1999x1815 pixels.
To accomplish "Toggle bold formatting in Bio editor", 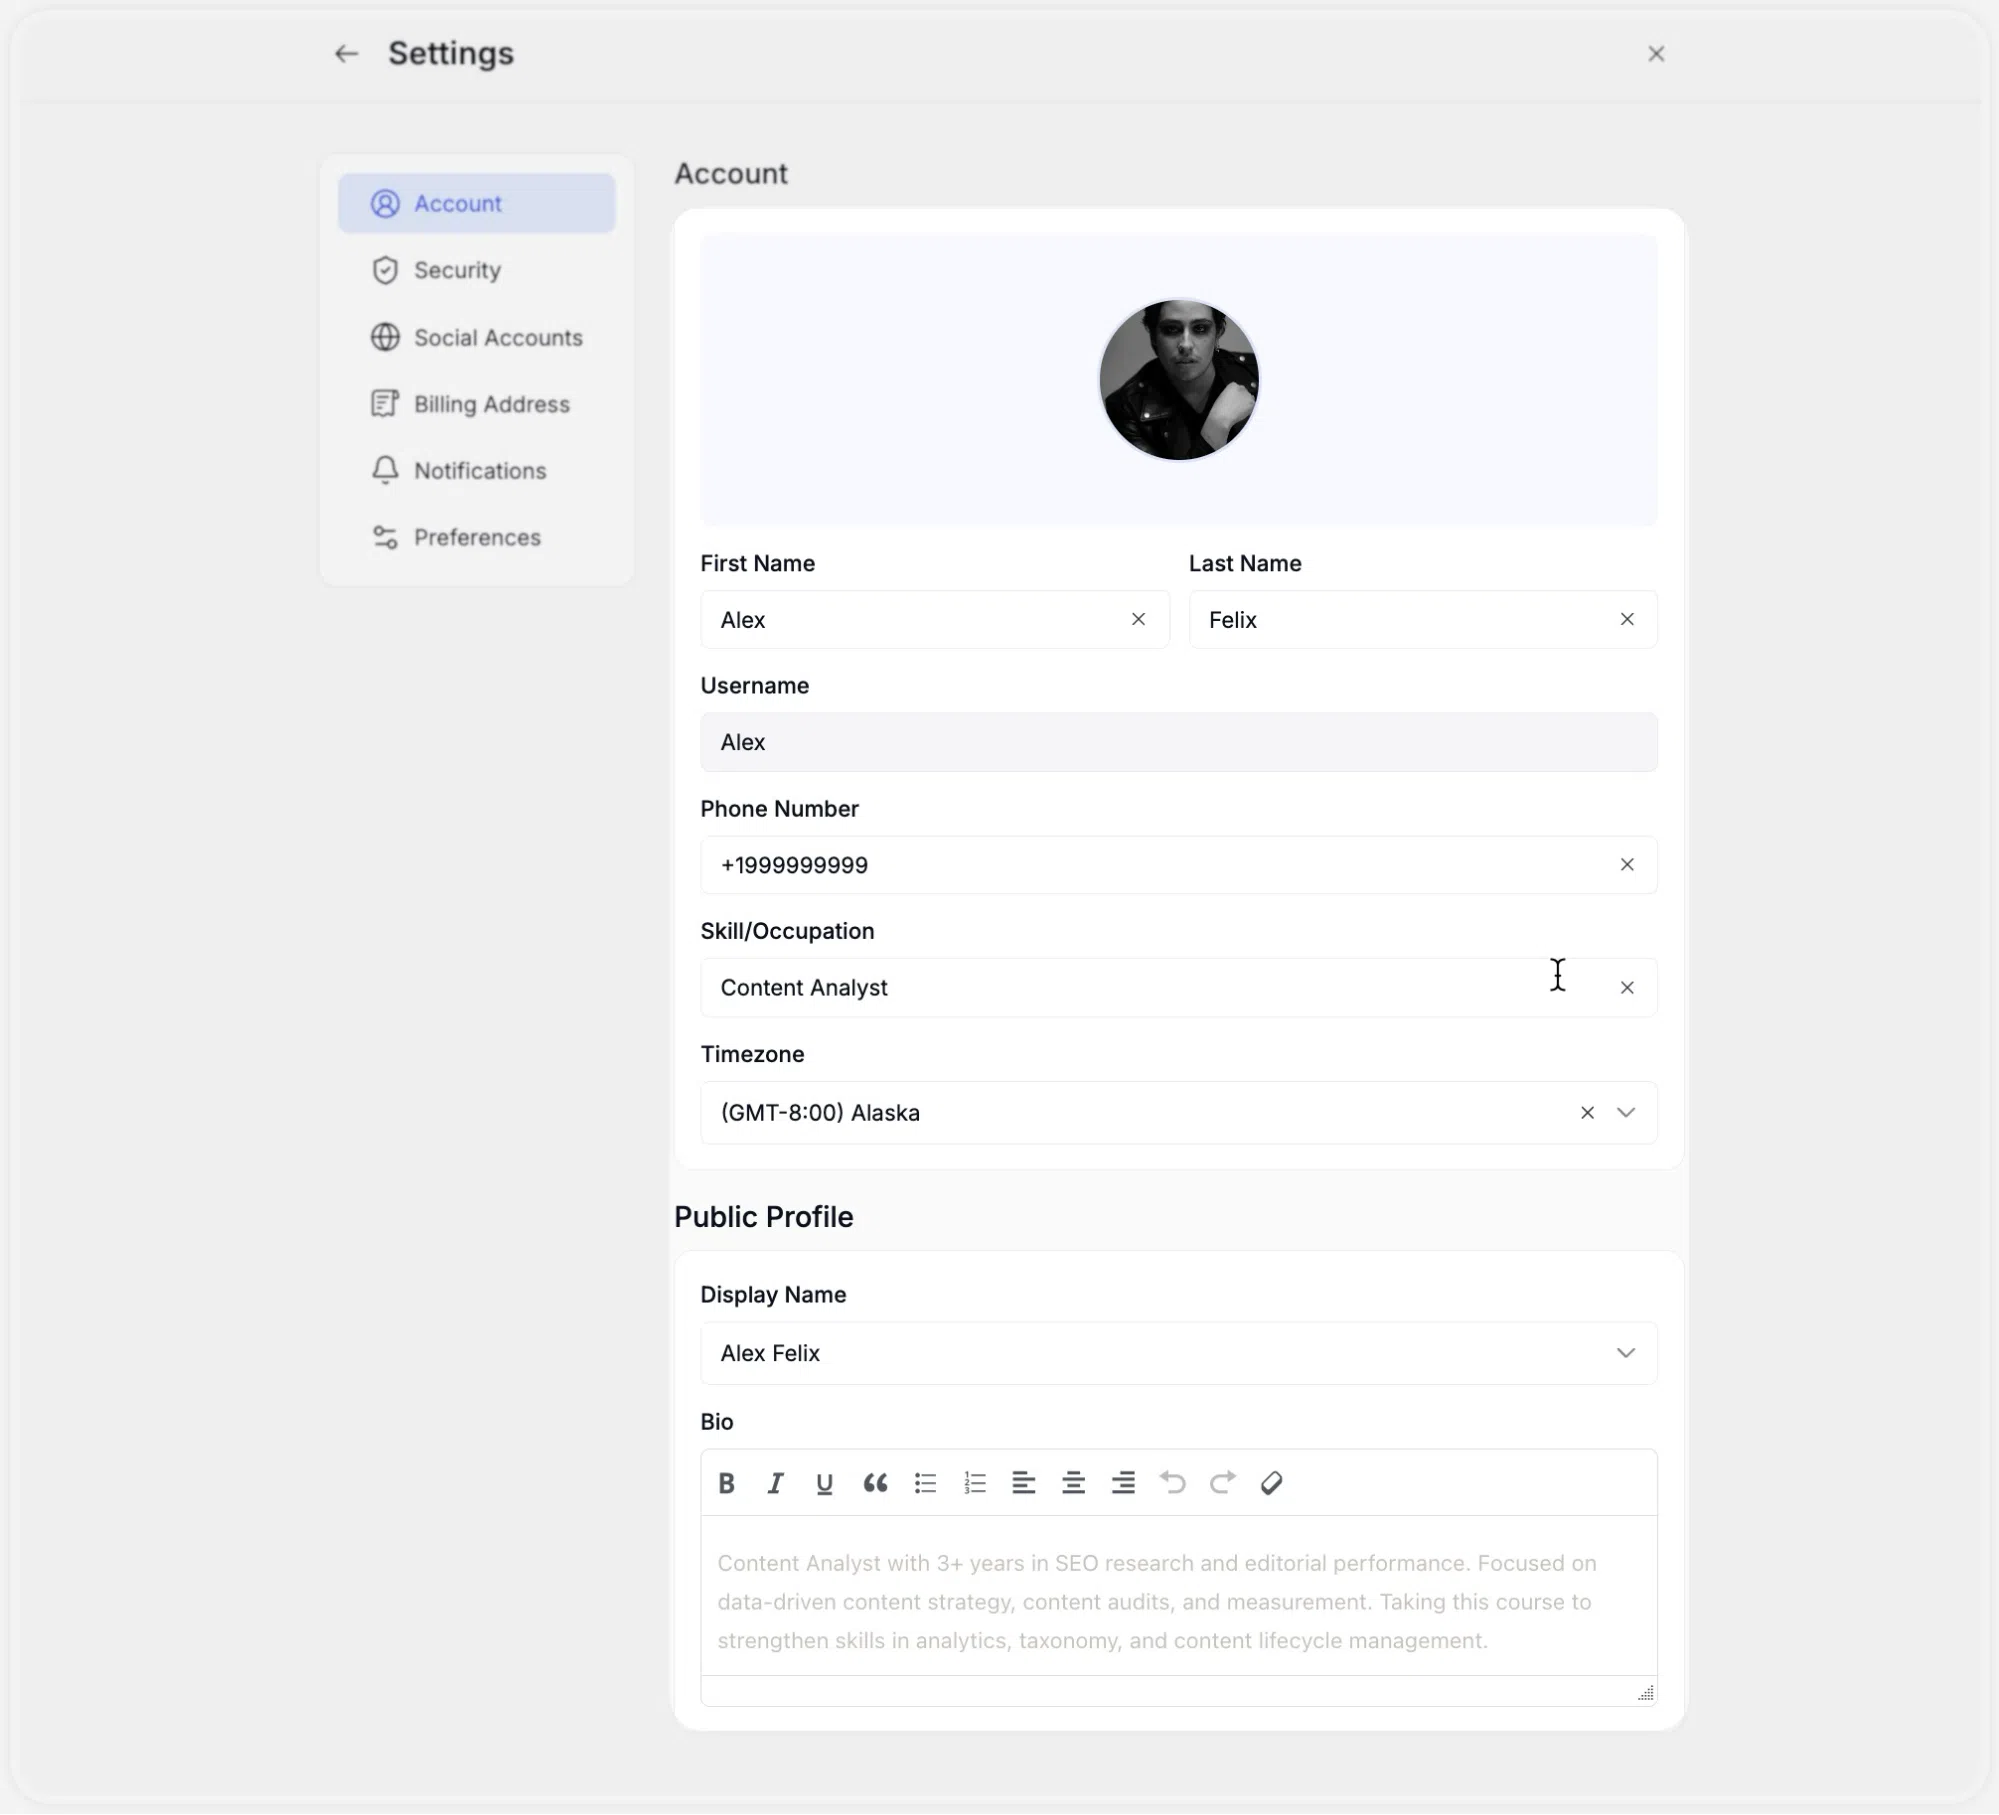I will 727,1483.
